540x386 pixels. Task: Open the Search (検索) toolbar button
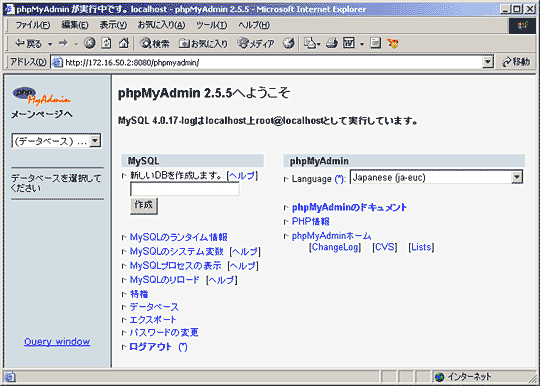click(155, 43)
